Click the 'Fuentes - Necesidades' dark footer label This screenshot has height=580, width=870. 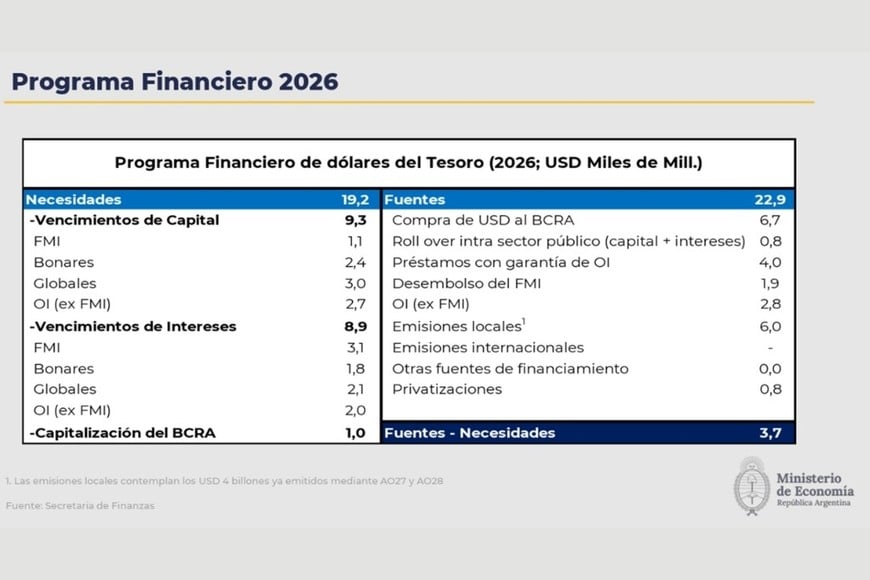pyautogui.click(x=470, y=433)
